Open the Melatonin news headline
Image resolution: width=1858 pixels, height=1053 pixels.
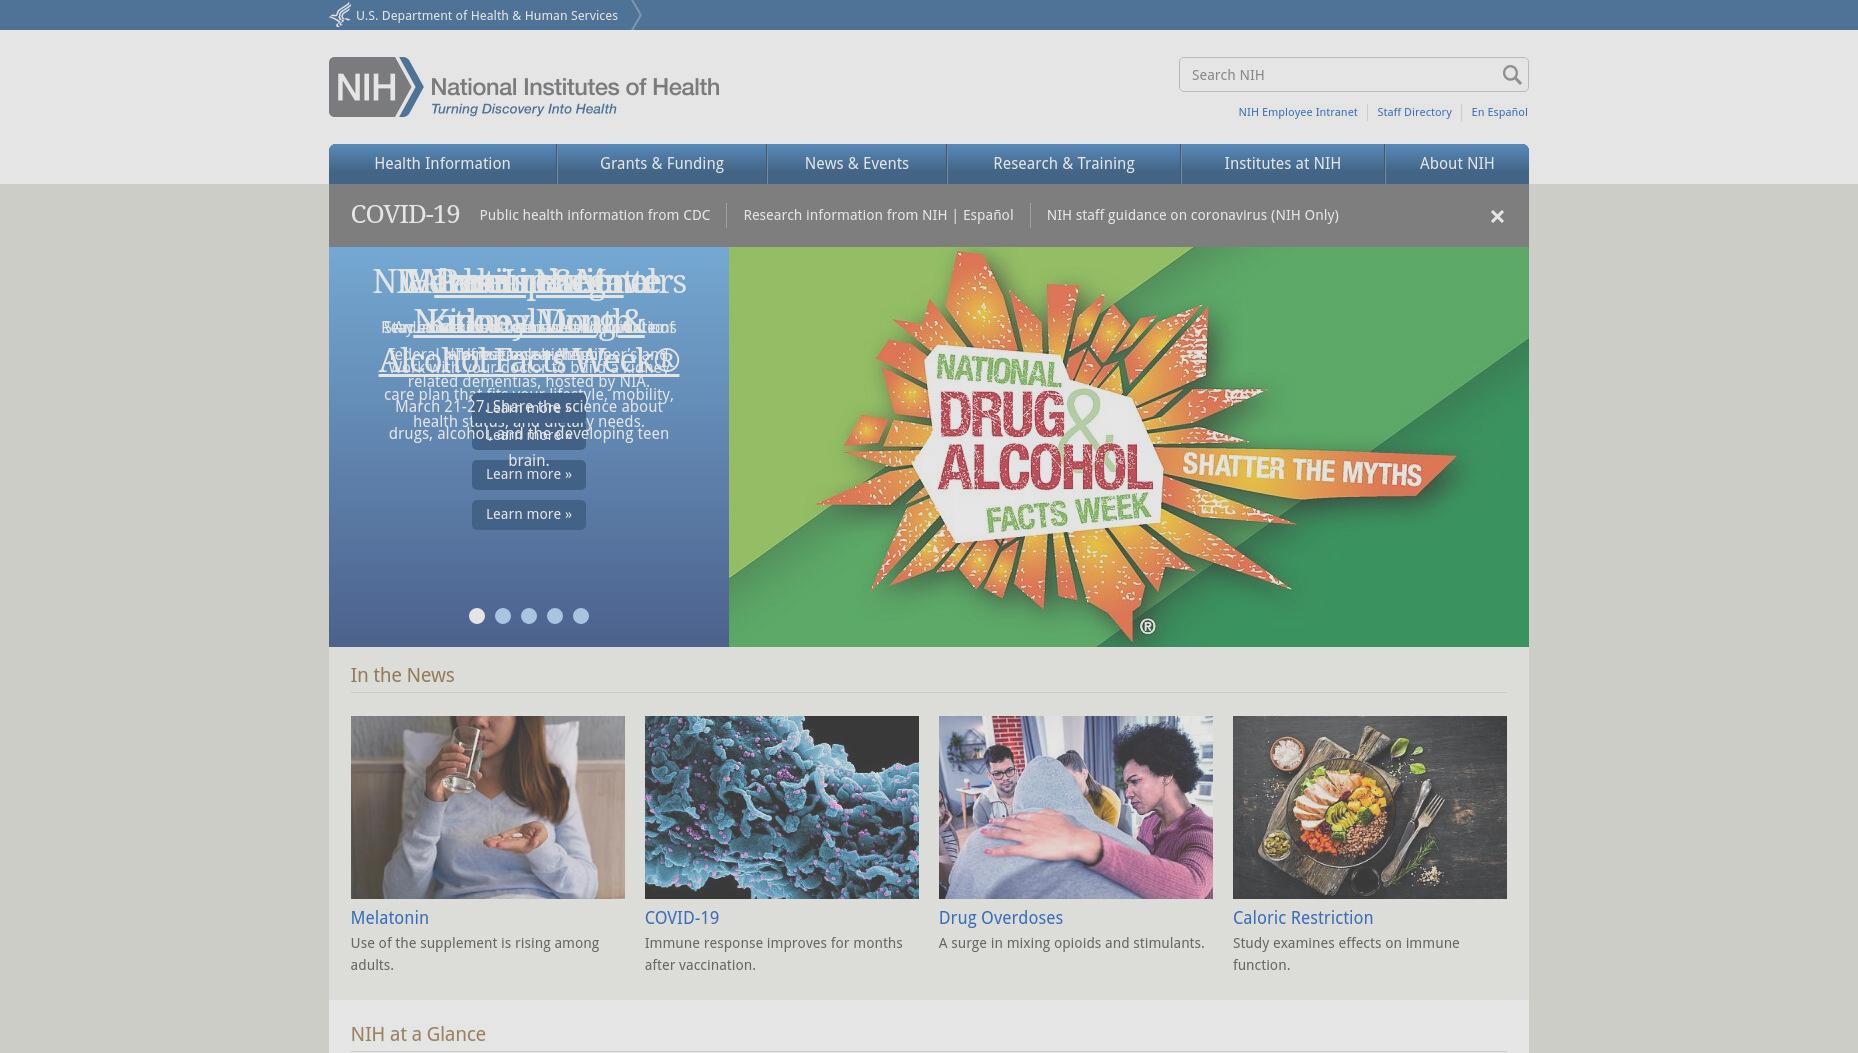tap(390, 918)
